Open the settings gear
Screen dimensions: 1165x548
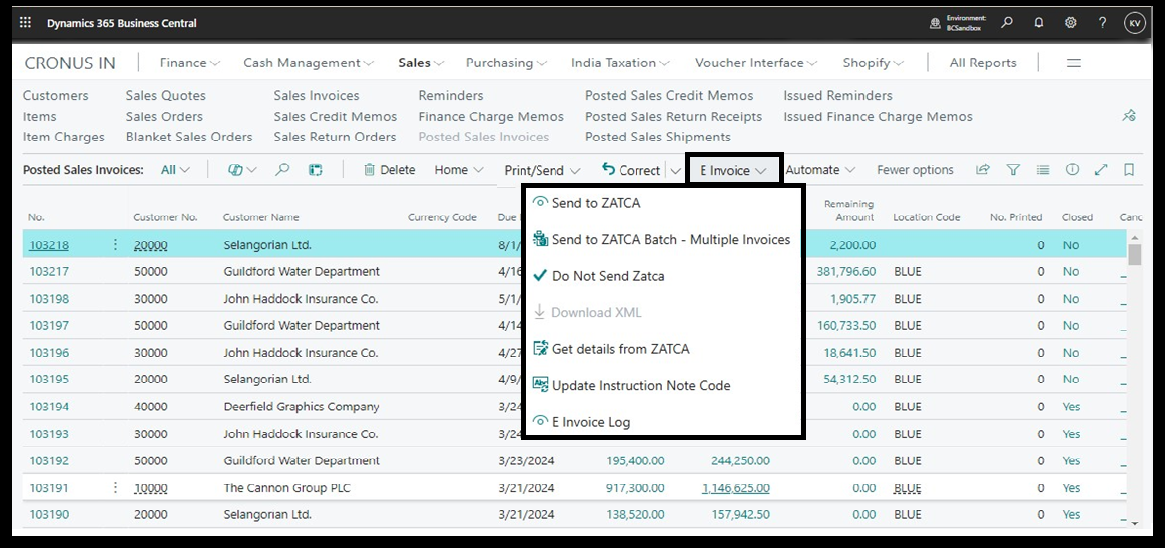[x=1071, y=23]
